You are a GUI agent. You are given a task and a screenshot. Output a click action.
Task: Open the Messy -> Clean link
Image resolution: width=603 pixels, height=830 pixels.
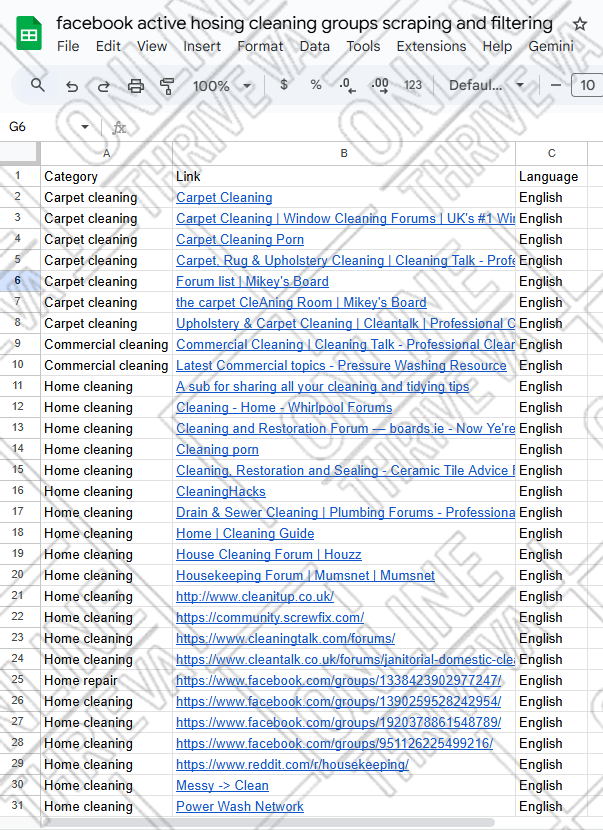(x=222, y=786)
